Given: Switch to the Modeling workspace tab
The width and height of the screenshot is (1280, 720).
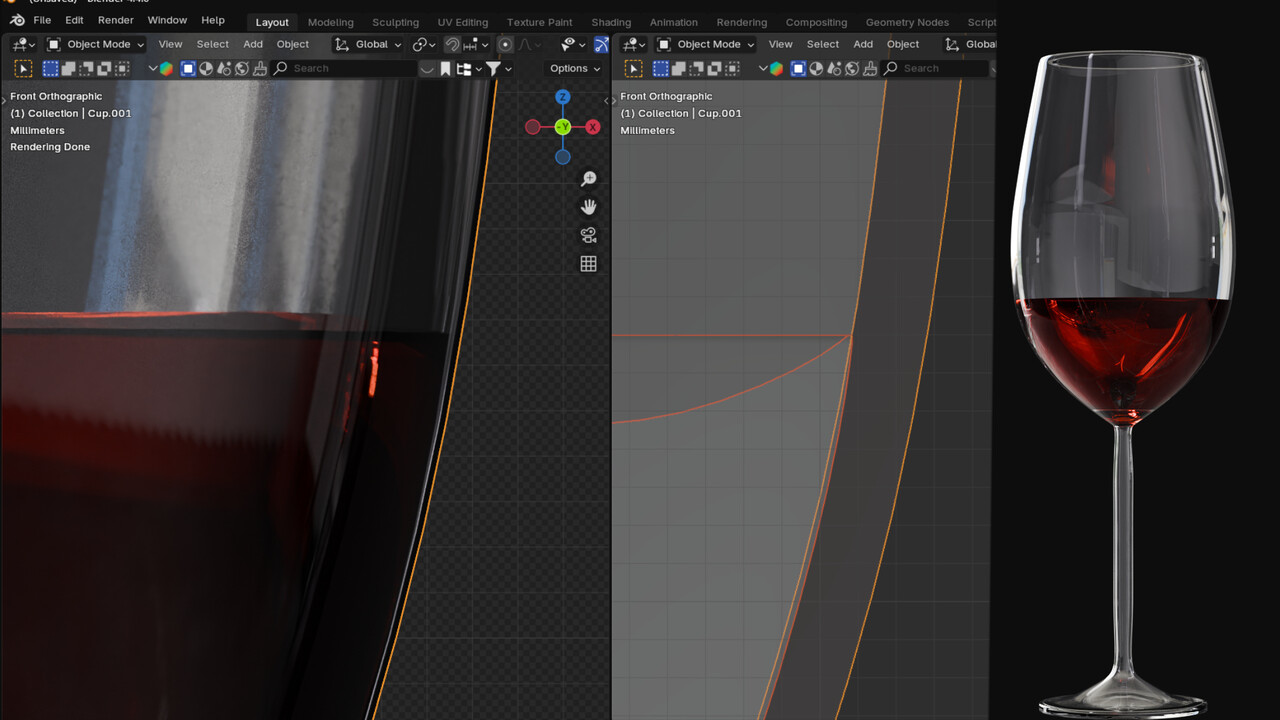Looking at the screenshot, I should 331,22.
